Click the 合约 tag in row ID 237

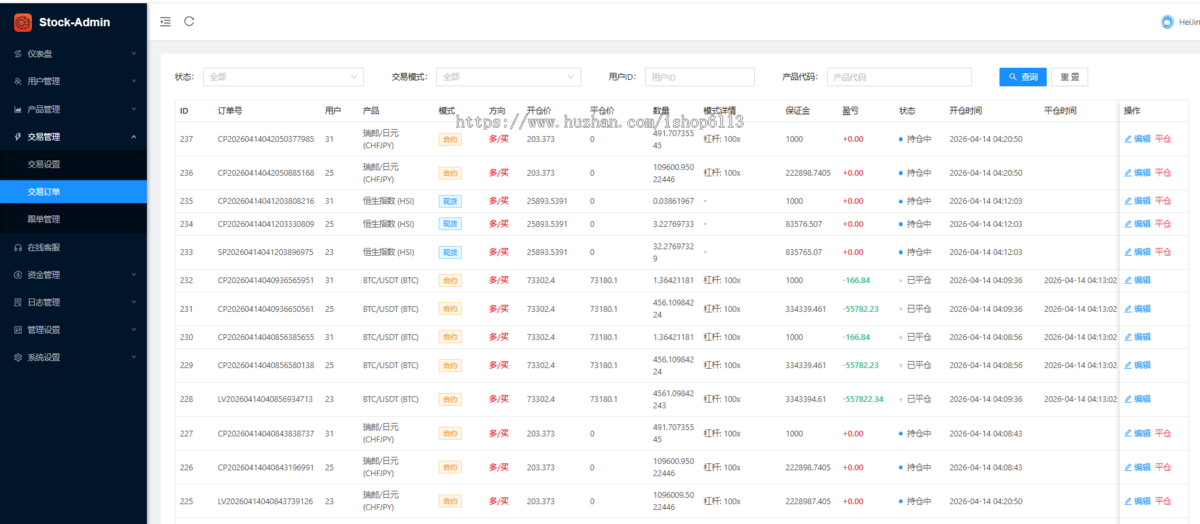pyautogui.click(x=449, y=139)
